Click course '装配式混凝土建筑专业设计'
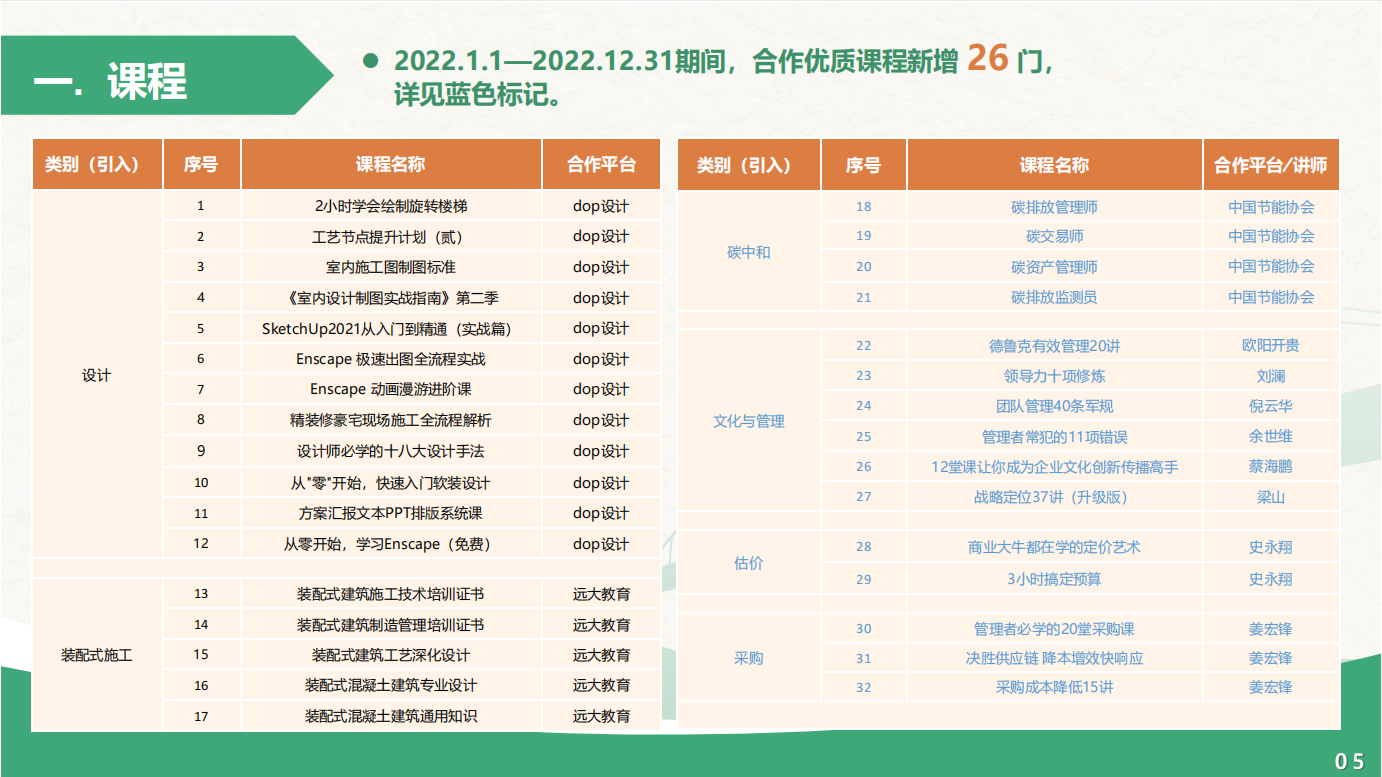 click(391, 685)
